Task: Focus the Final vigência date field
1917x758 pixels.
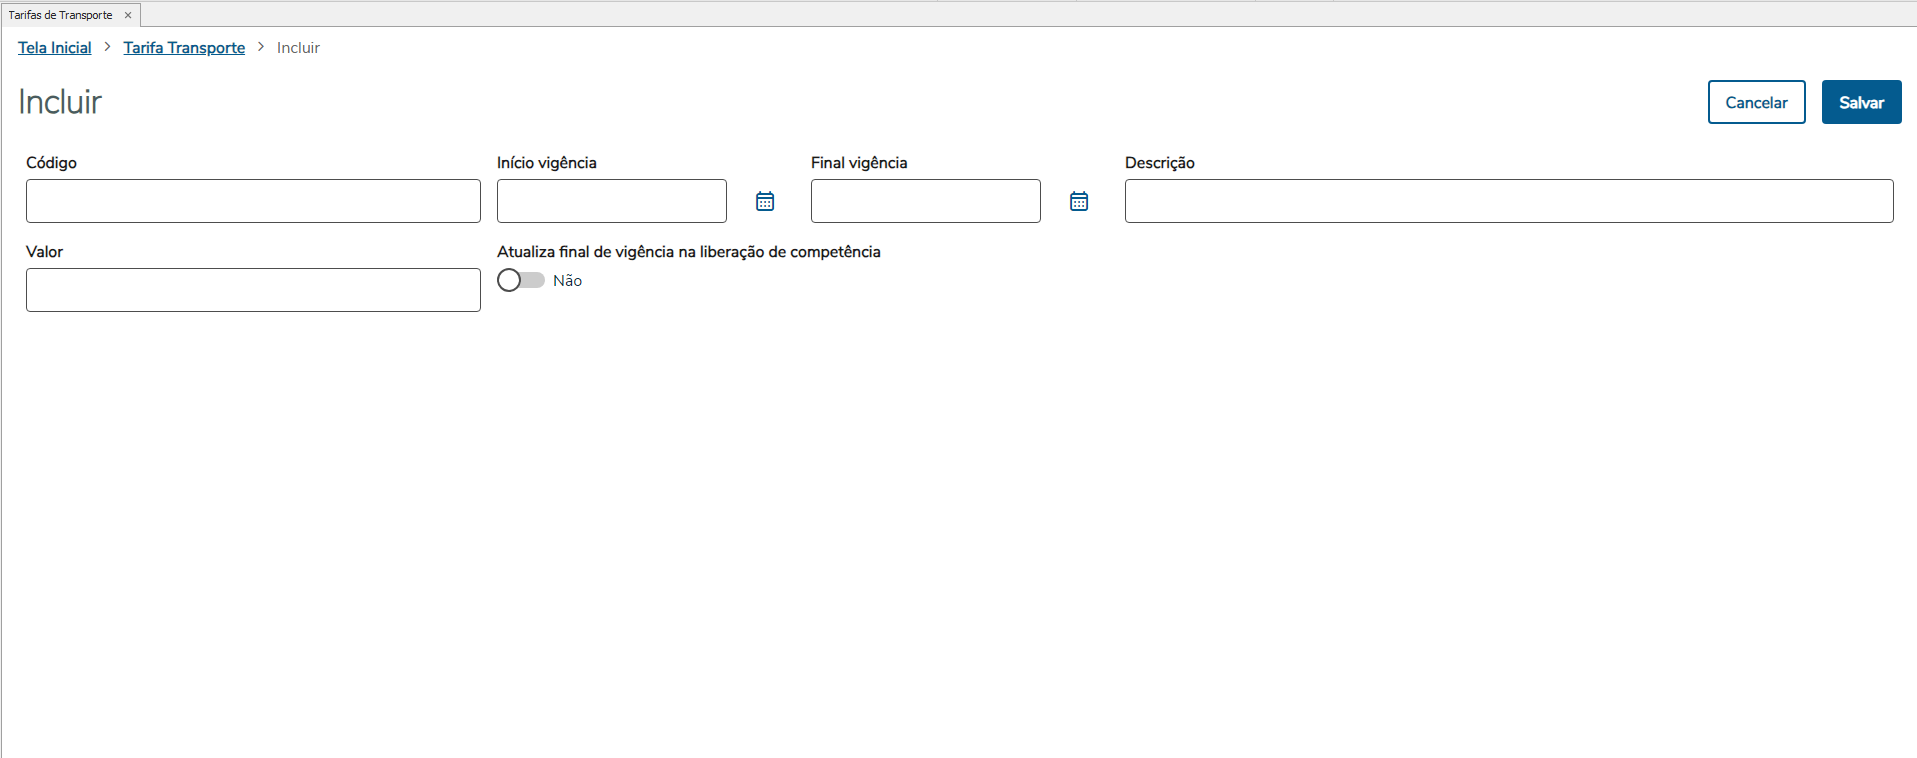Action: (x=926, y=201)
